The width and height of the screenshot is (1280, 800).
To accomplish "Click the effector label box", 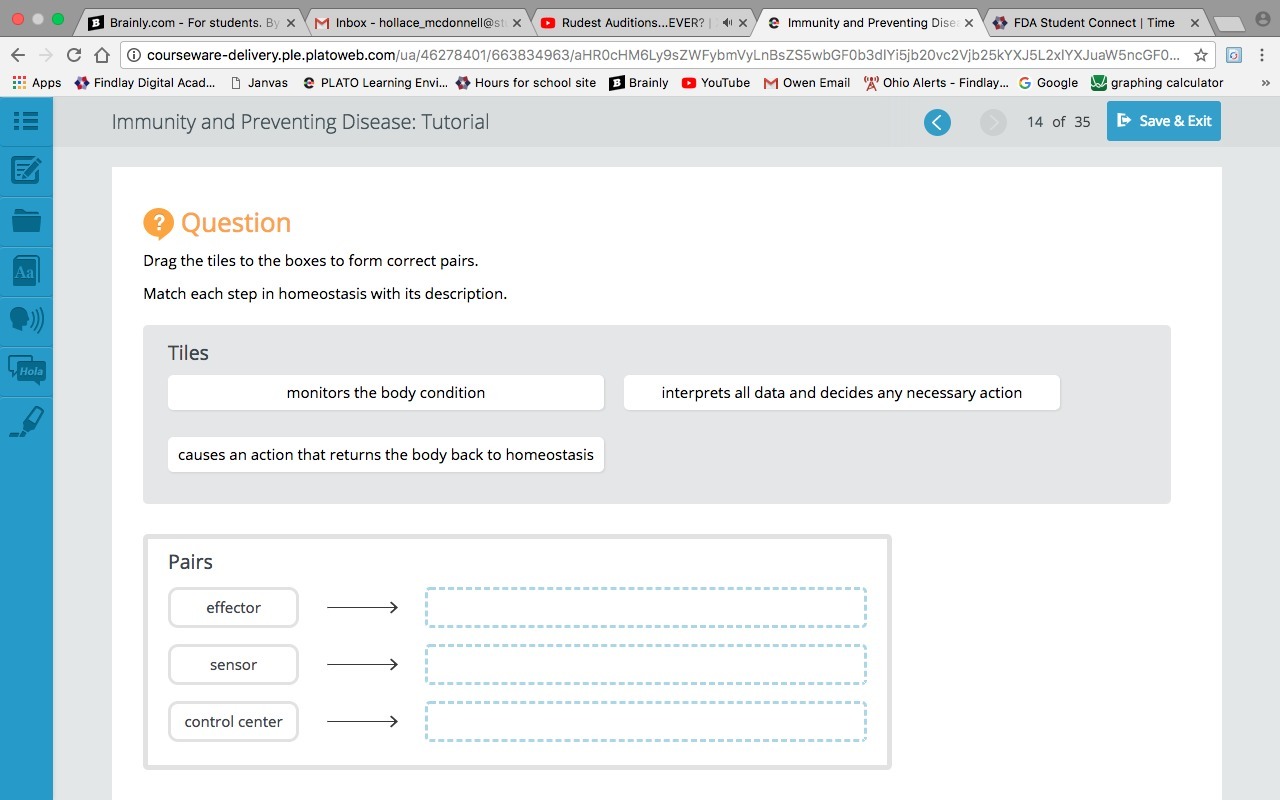I will pos(233,608).
